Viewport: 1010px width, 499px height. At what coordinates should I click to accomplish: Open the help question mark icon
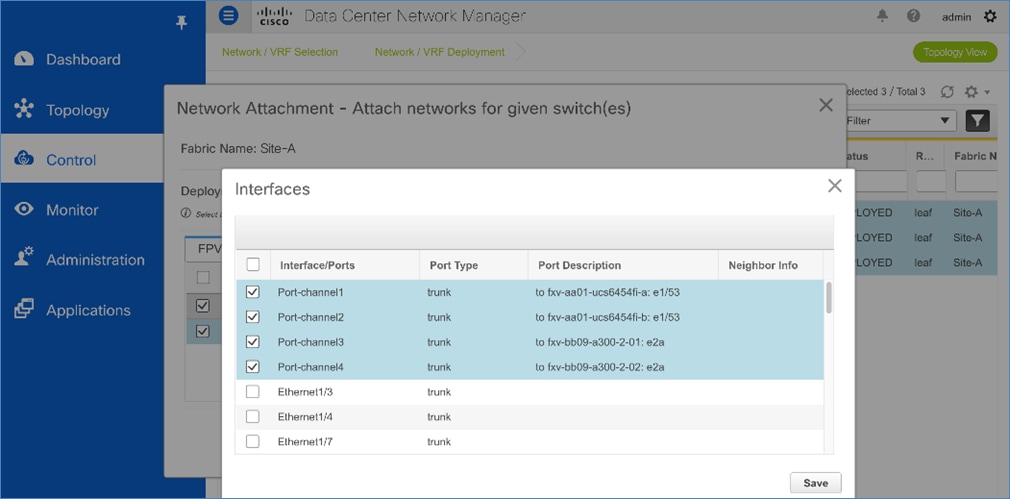coord(913,16)
